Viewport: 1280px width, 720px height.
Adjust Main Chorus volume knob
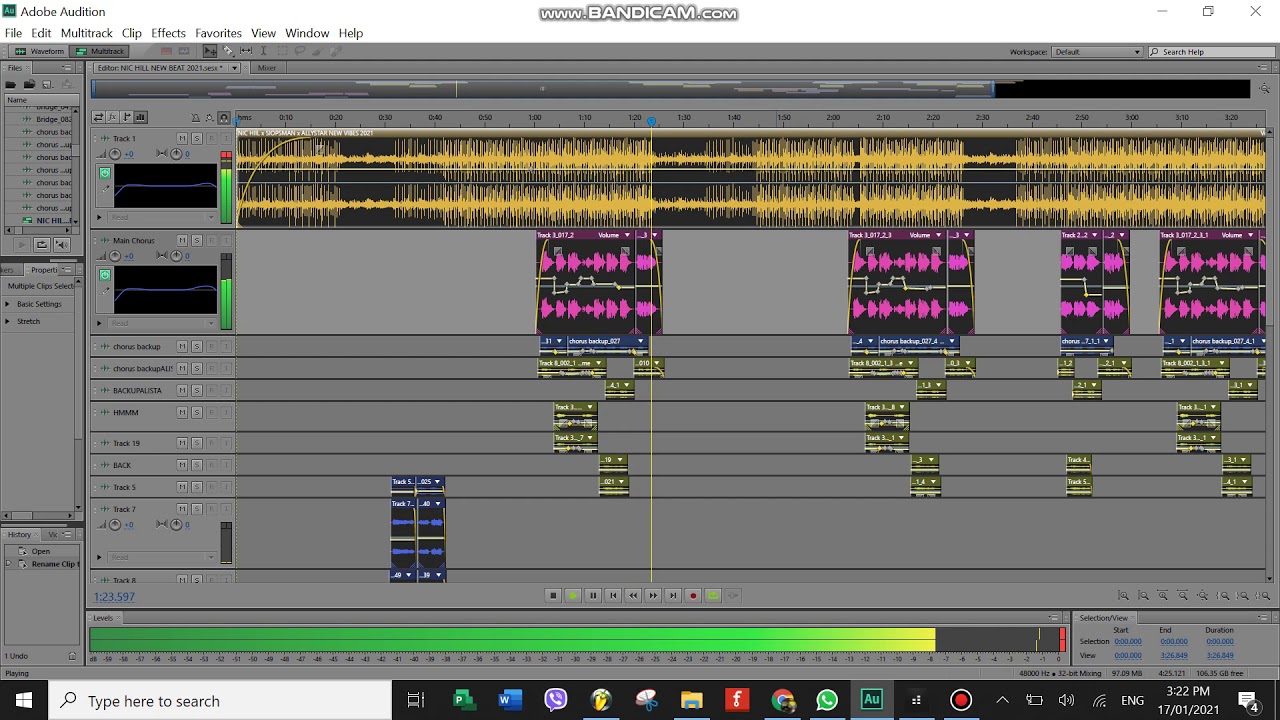115,256
